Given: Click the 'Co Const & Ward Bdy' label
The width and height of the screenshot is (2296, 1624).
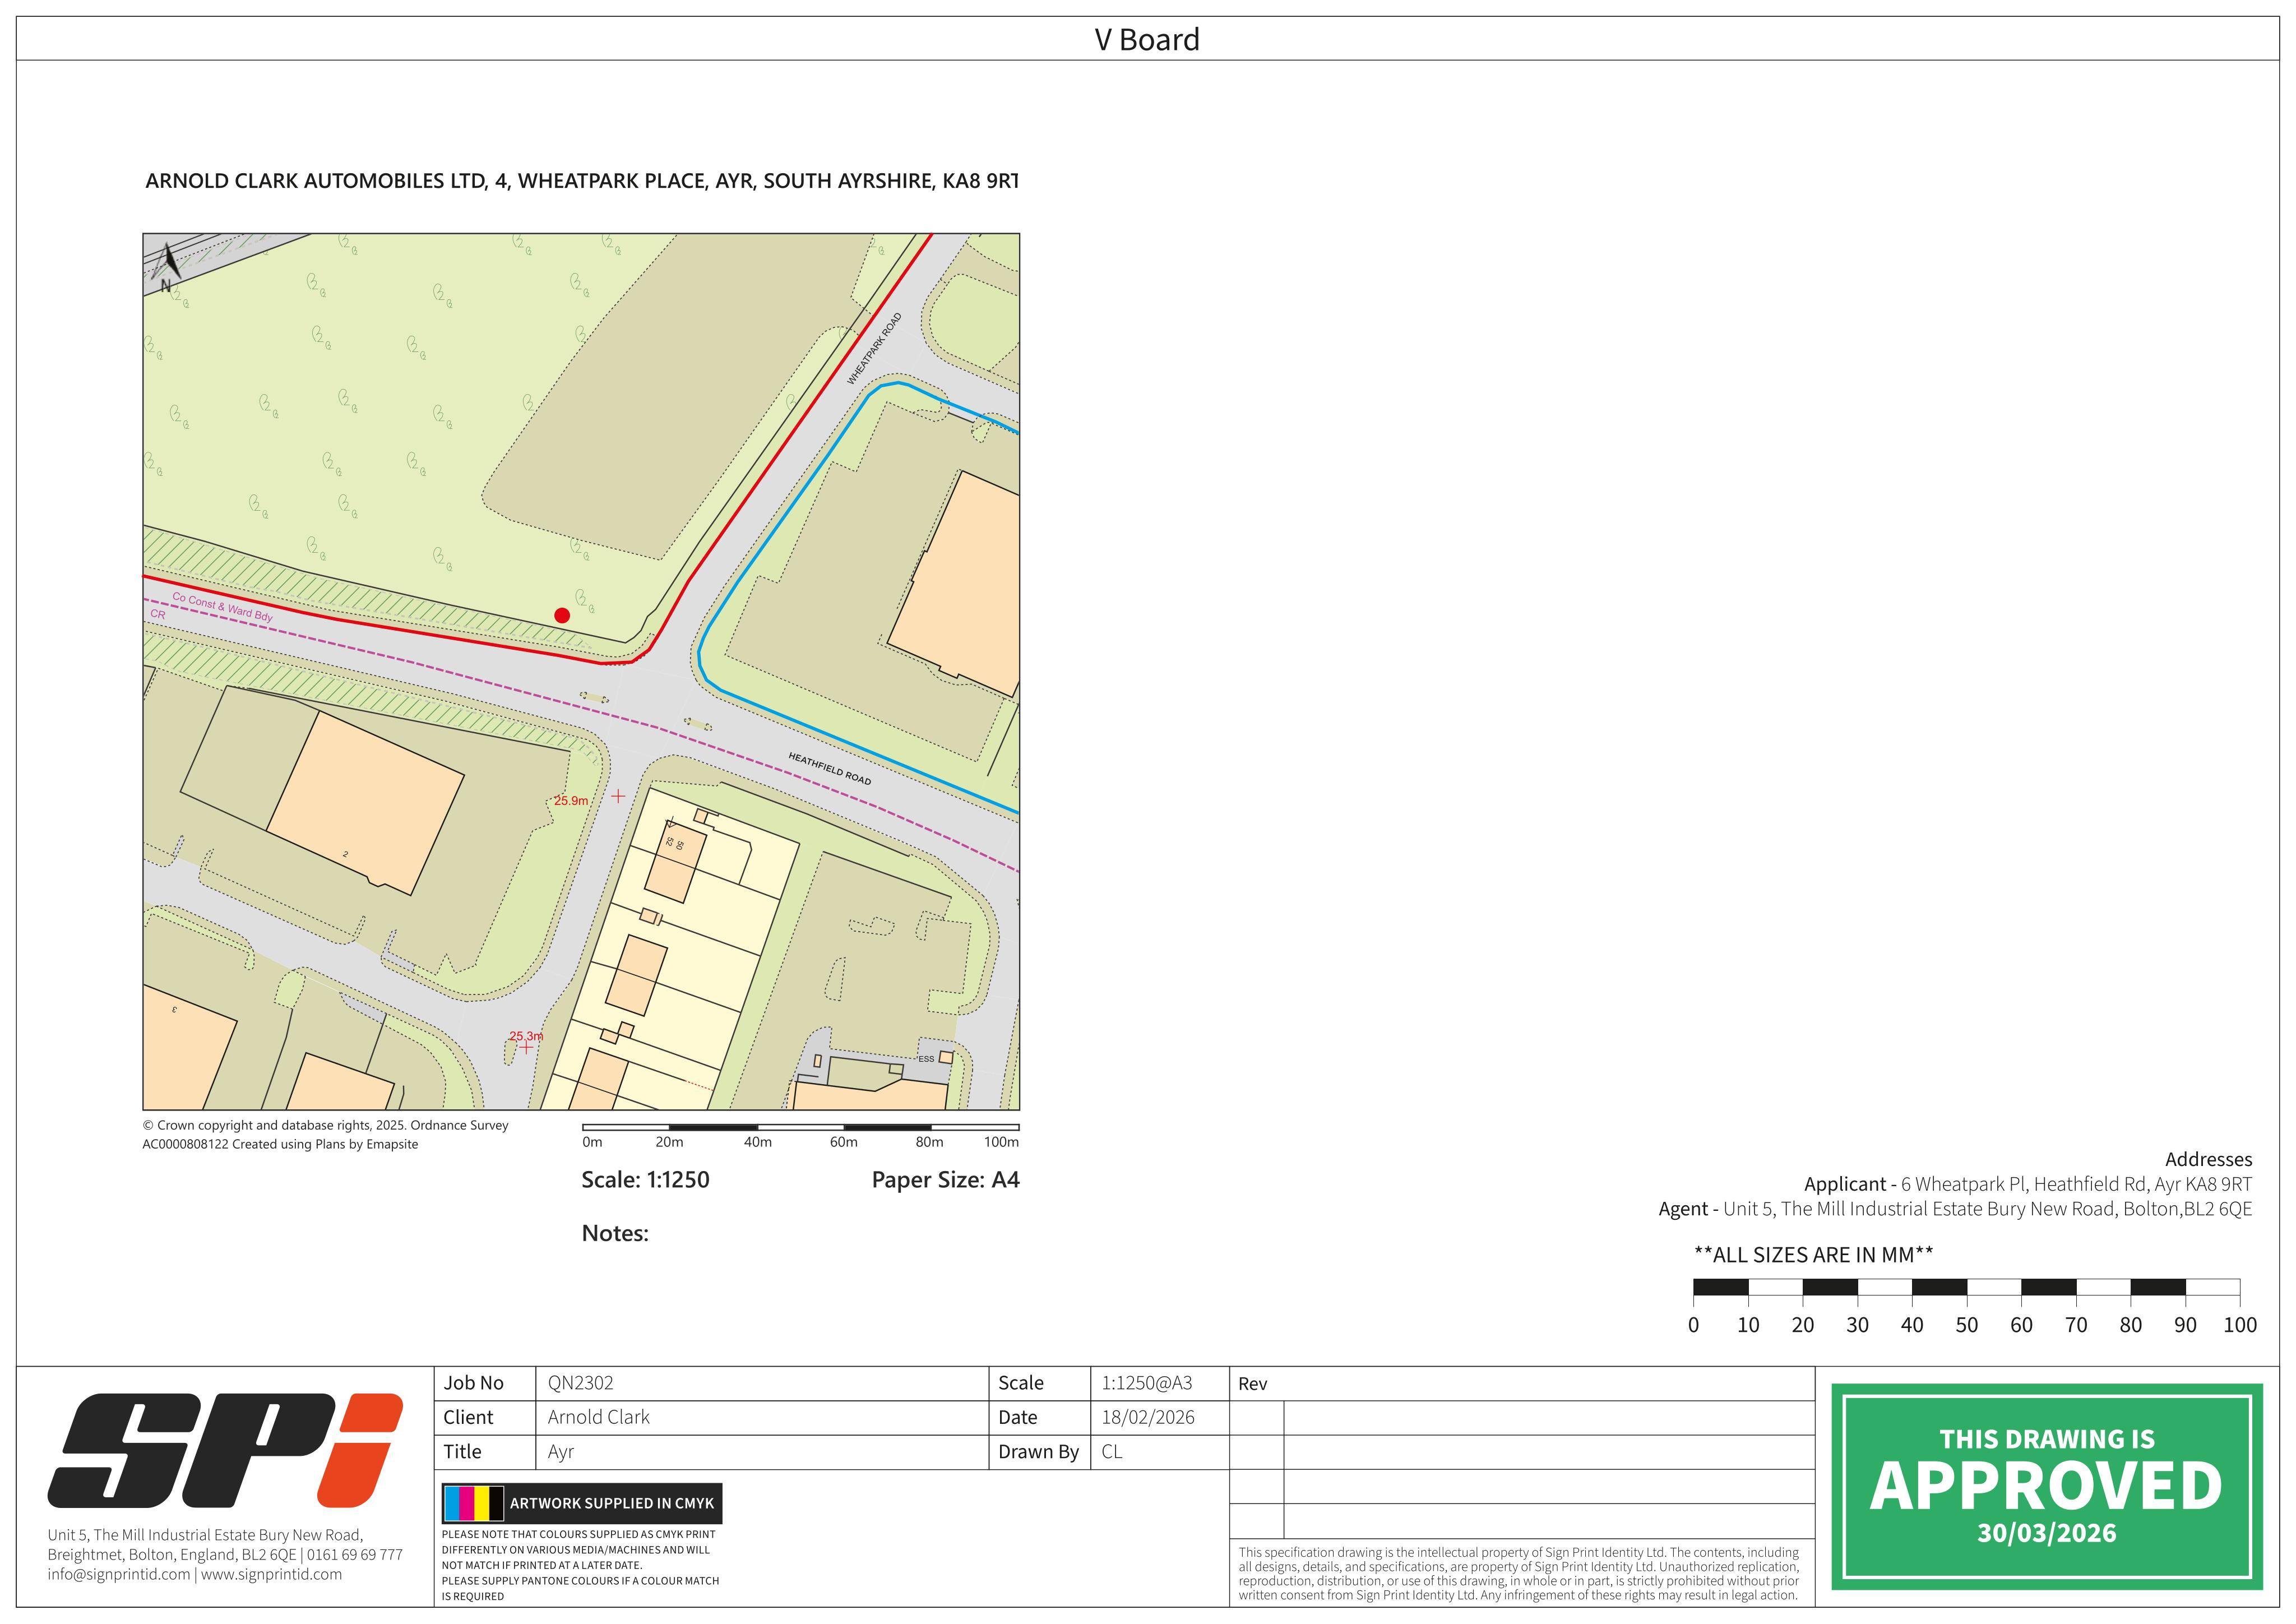Looking at the screenshot, I should [222, 607].
